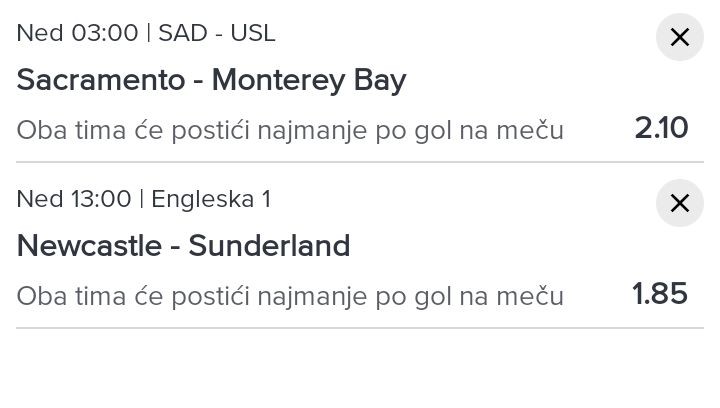The image size is (720, 408).
Task: Click the divider line below the Newcastle selection
Action: 360,328
